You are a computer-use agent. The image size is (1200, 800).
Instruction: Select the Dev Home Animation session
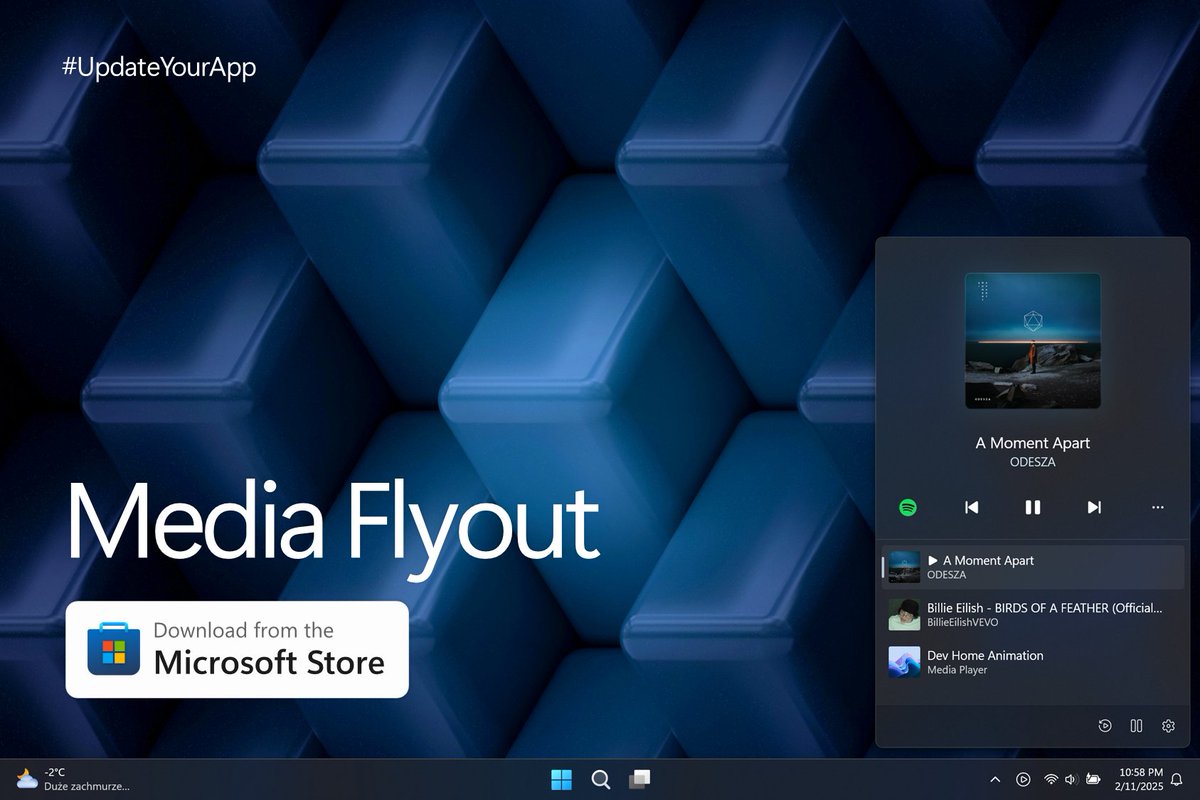[x=1033, y=662]
